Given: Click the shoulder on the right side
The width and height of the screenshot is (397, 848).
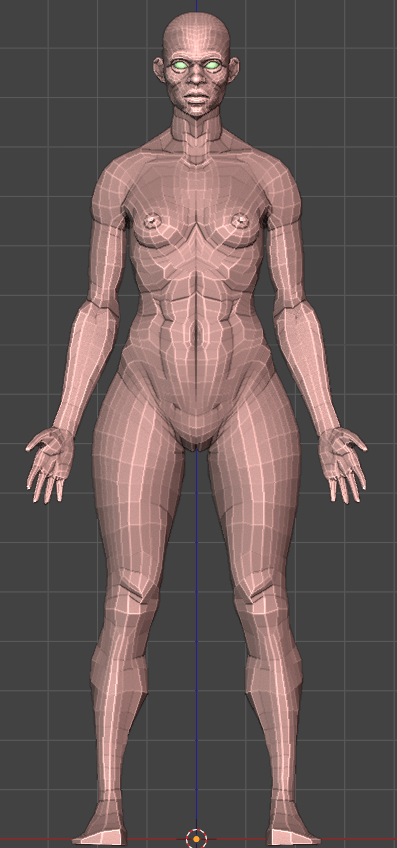Looking at the screenshot, I should tap(281, 188).
